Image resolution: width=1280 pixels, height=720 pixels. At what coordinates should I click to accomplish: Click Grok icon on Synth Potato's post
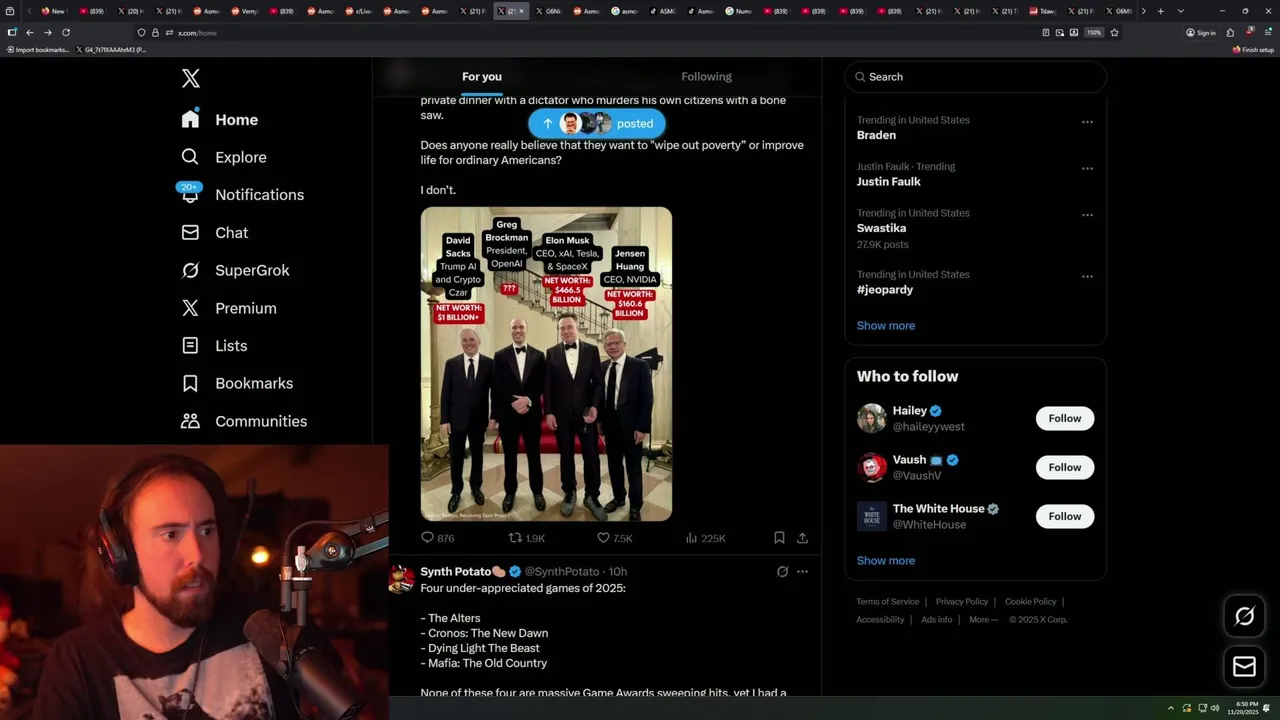coord(782,572)
